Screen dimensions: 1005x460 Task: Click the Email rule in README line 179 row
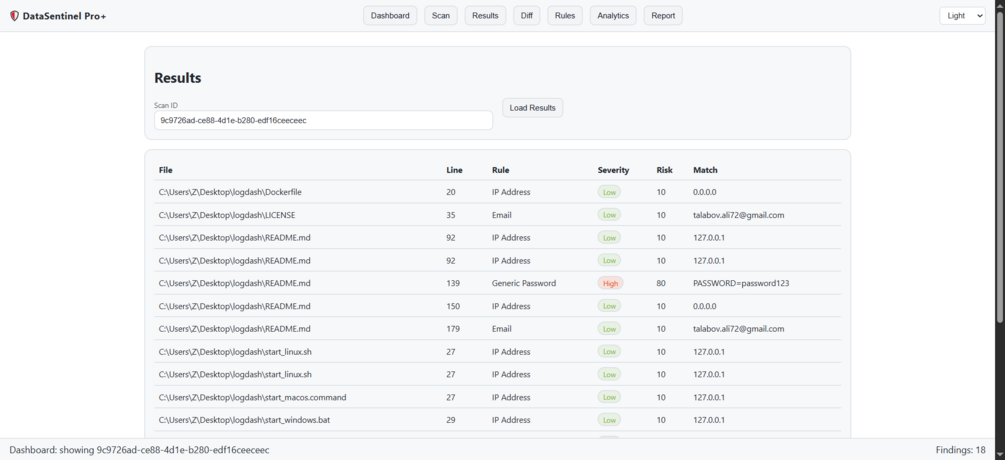tap(501, 329)
